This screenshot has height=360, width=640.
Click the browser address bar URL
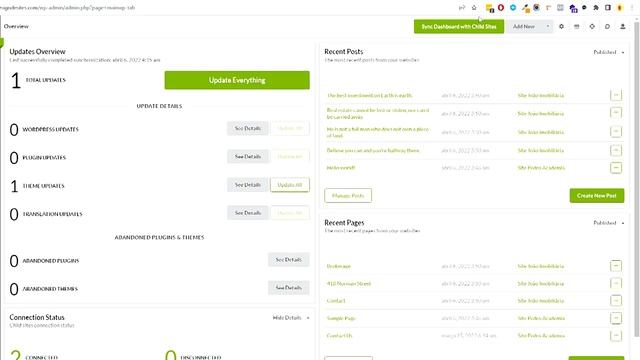[x=67, y=7]
